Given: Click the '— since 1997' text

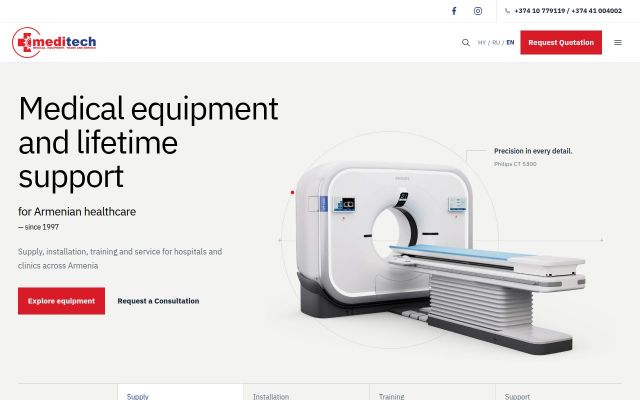Looking at the screenshot, I should pos(38,227).
